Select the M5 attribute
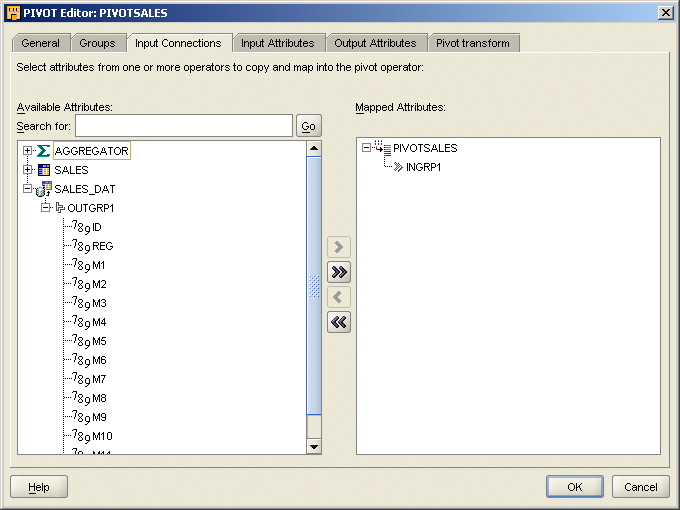 (x=99, y=341)
